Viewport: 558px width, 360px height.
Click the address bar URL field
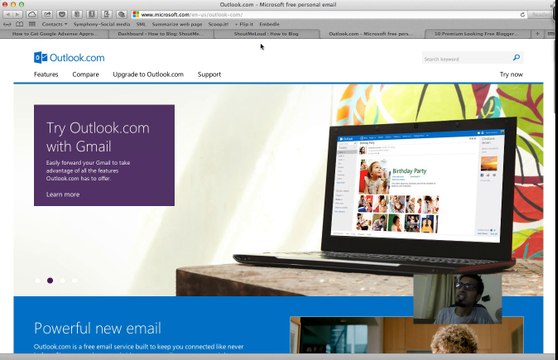click(329, 15)
